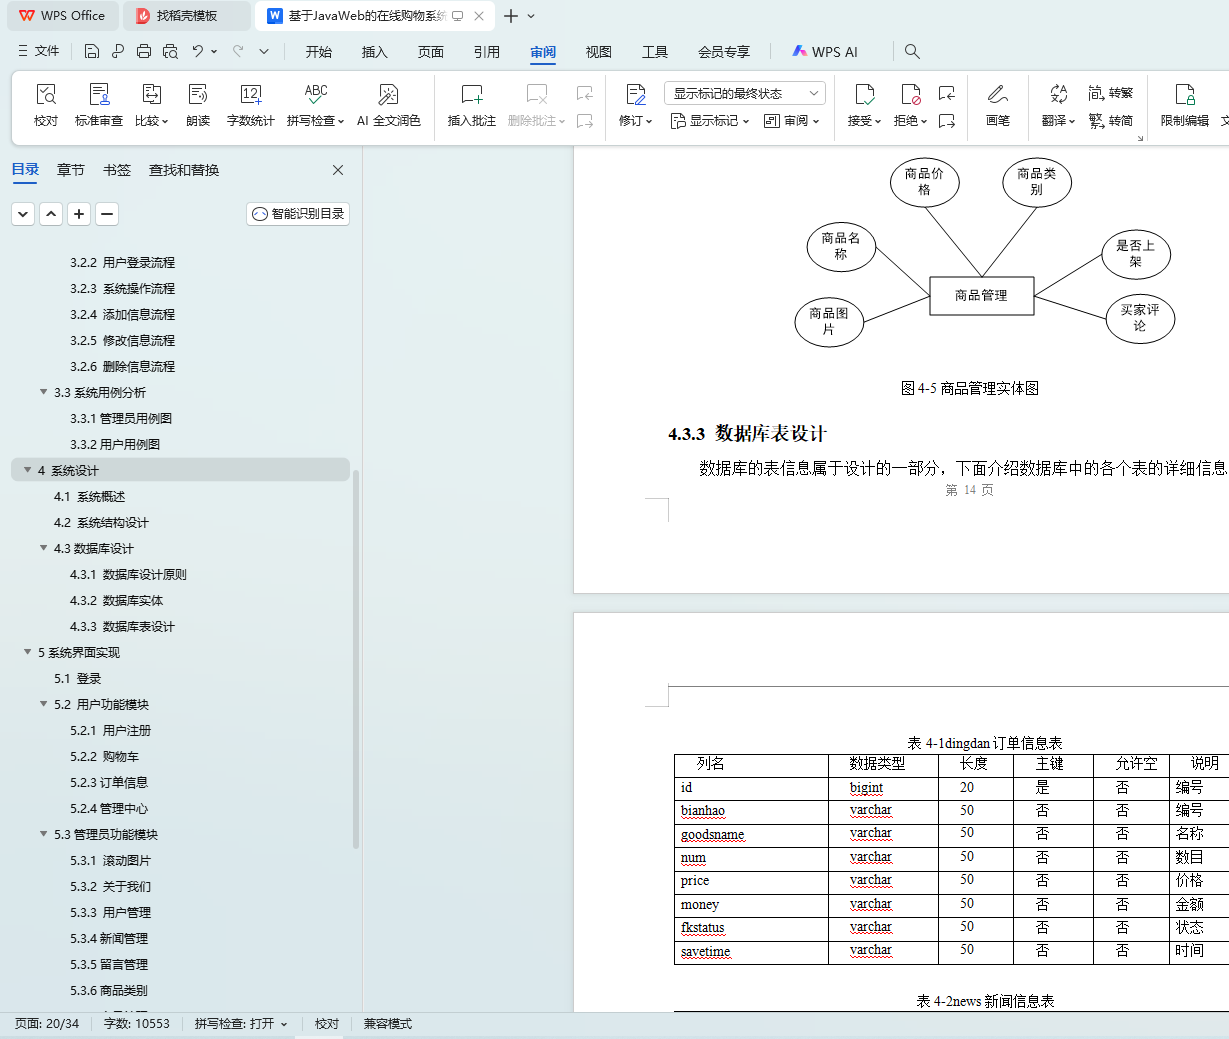This screenshot has width=1229, height=1039.
Task: Collapse the 4.3 数据库设计 outline node
Action: 43,548
